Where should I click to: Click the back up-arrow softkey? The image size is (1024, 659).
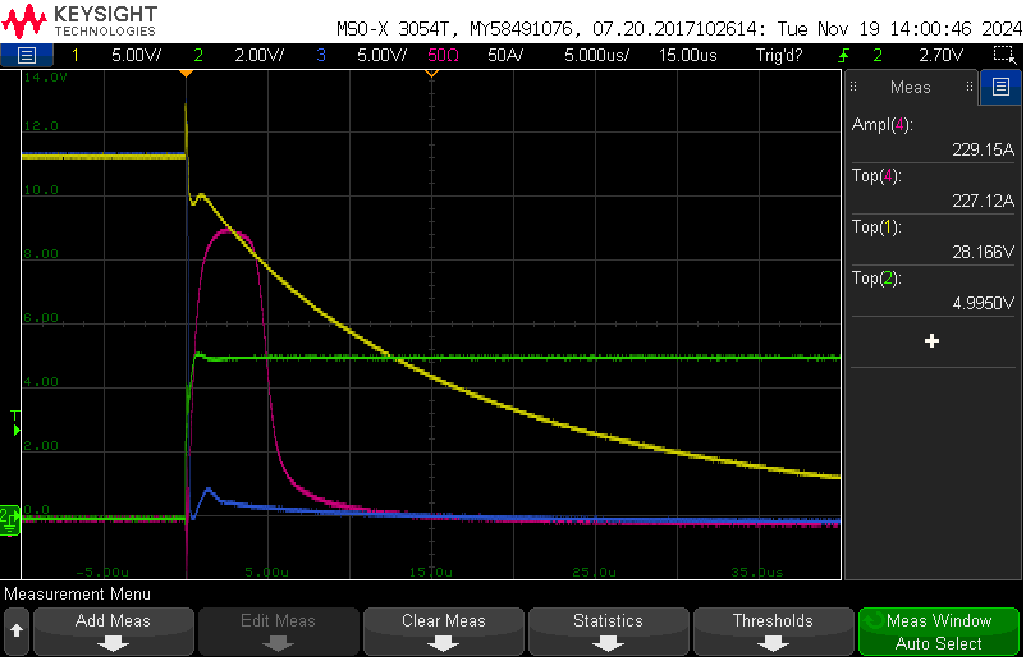pyautogui.click(x=16, y=631)
